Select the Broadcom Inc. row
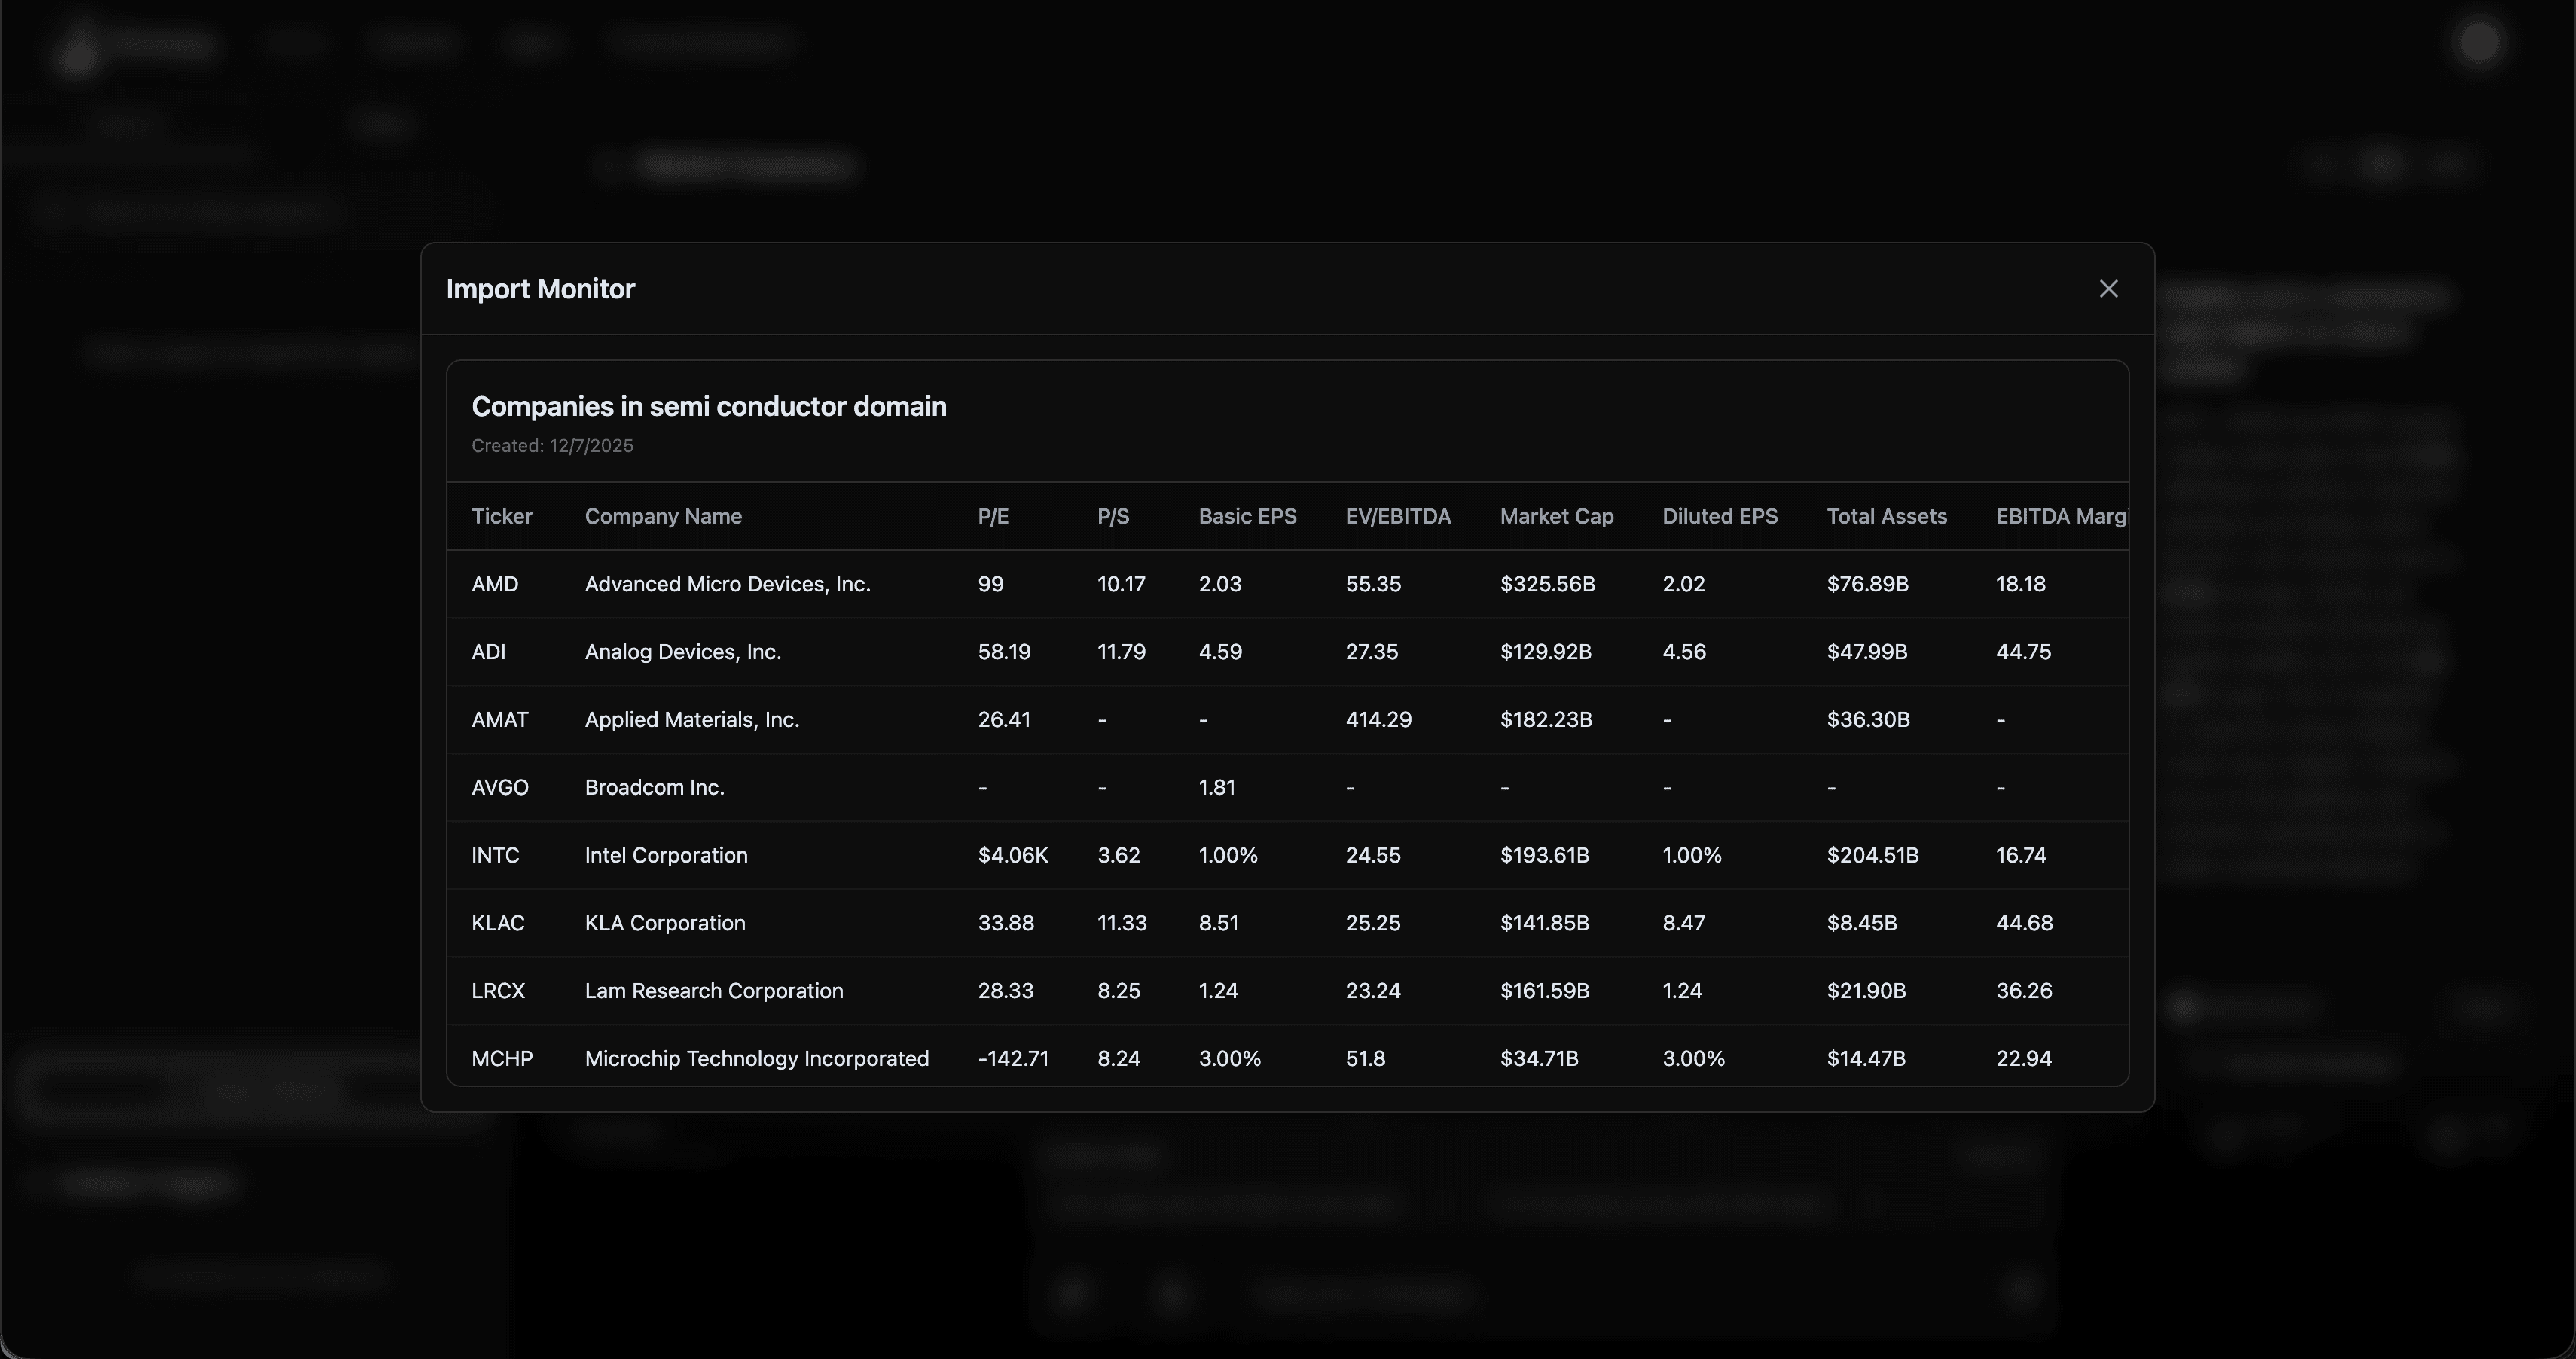2576x1359 pixels. tap(654, 788)
